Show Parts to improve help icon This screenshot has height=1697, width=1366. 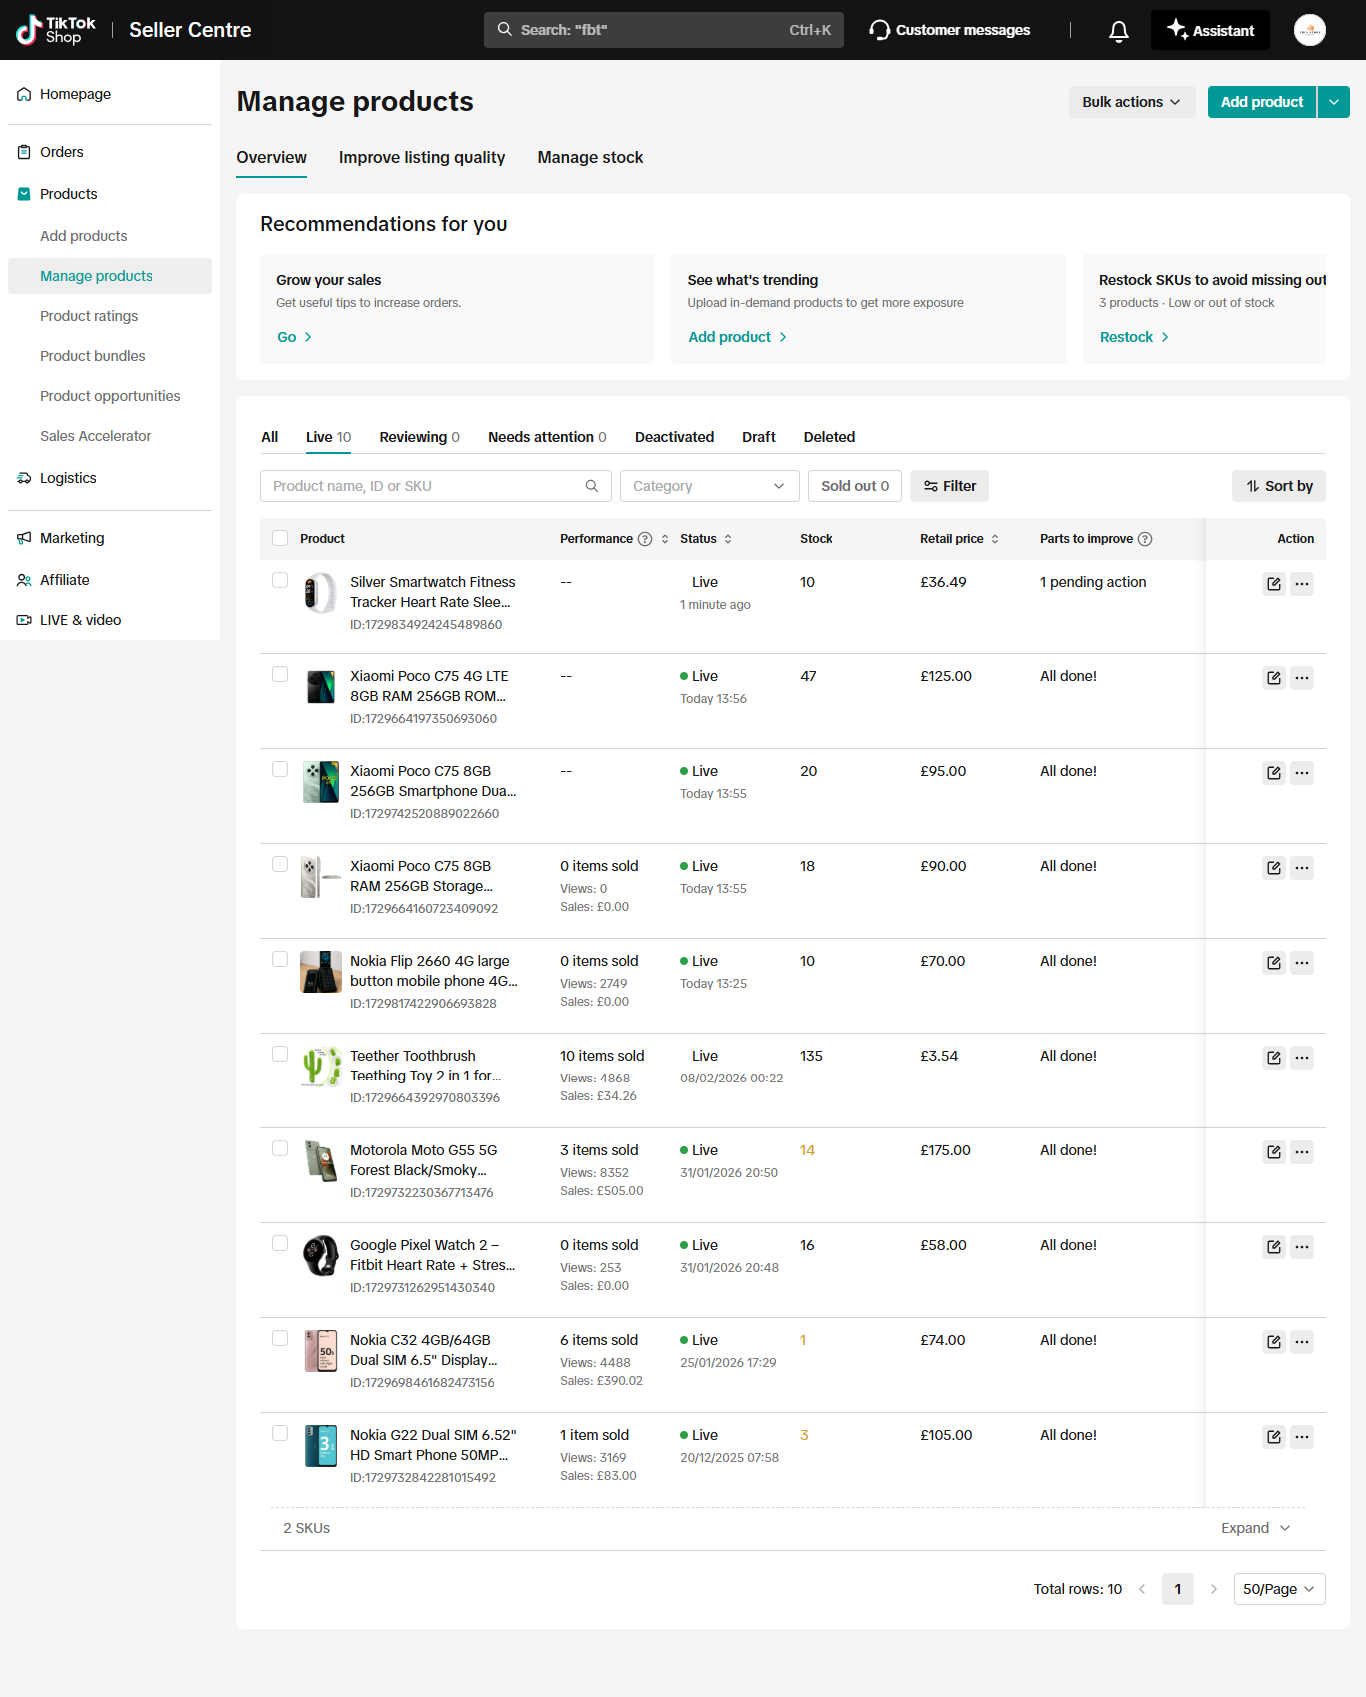[x=1145, y=539]
